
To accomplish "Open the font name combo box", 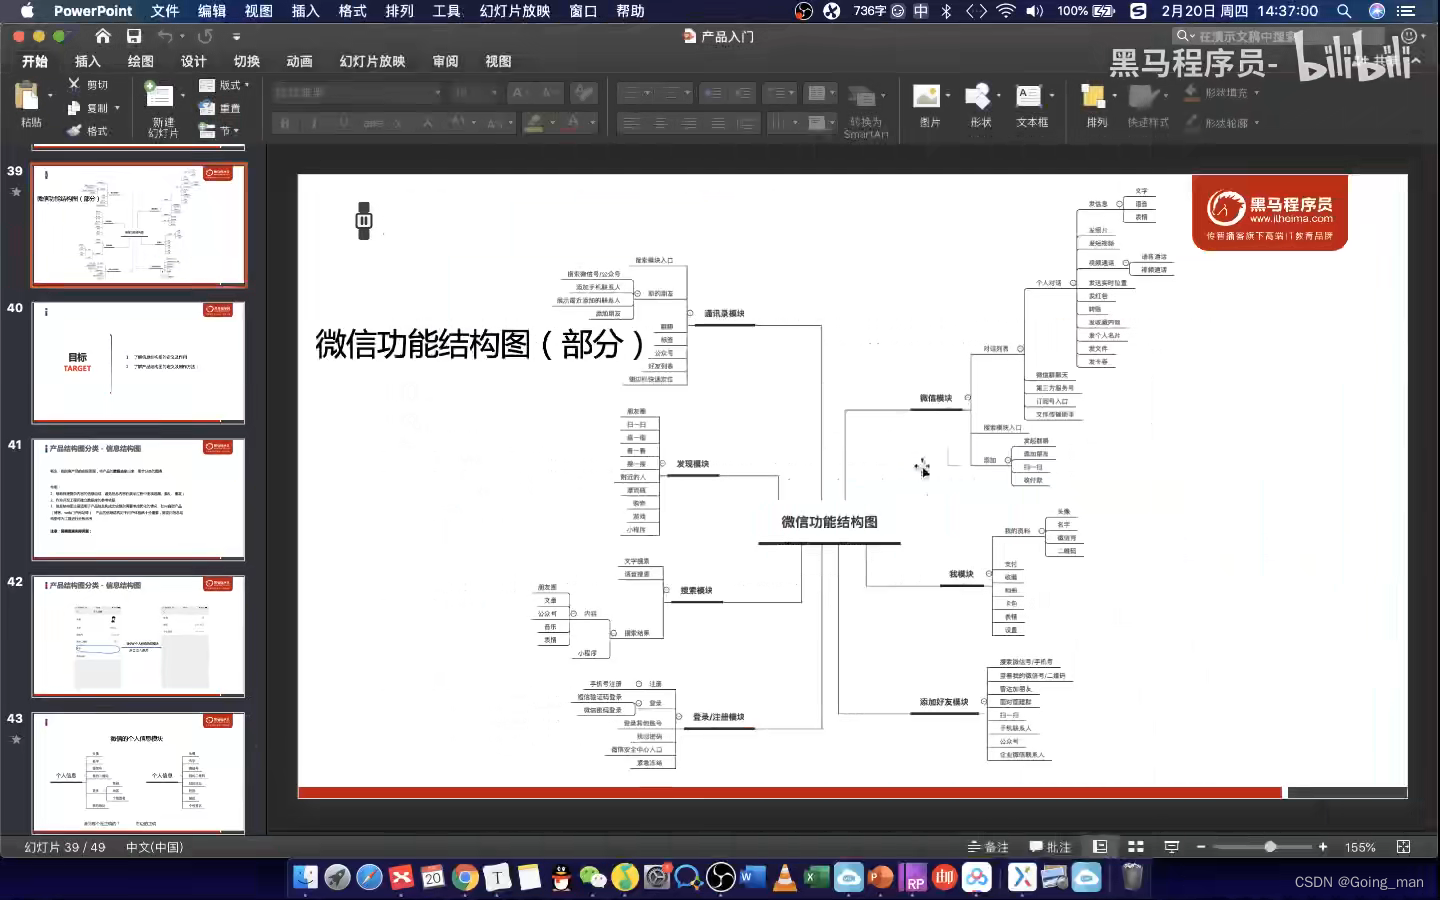I will 357,93.
